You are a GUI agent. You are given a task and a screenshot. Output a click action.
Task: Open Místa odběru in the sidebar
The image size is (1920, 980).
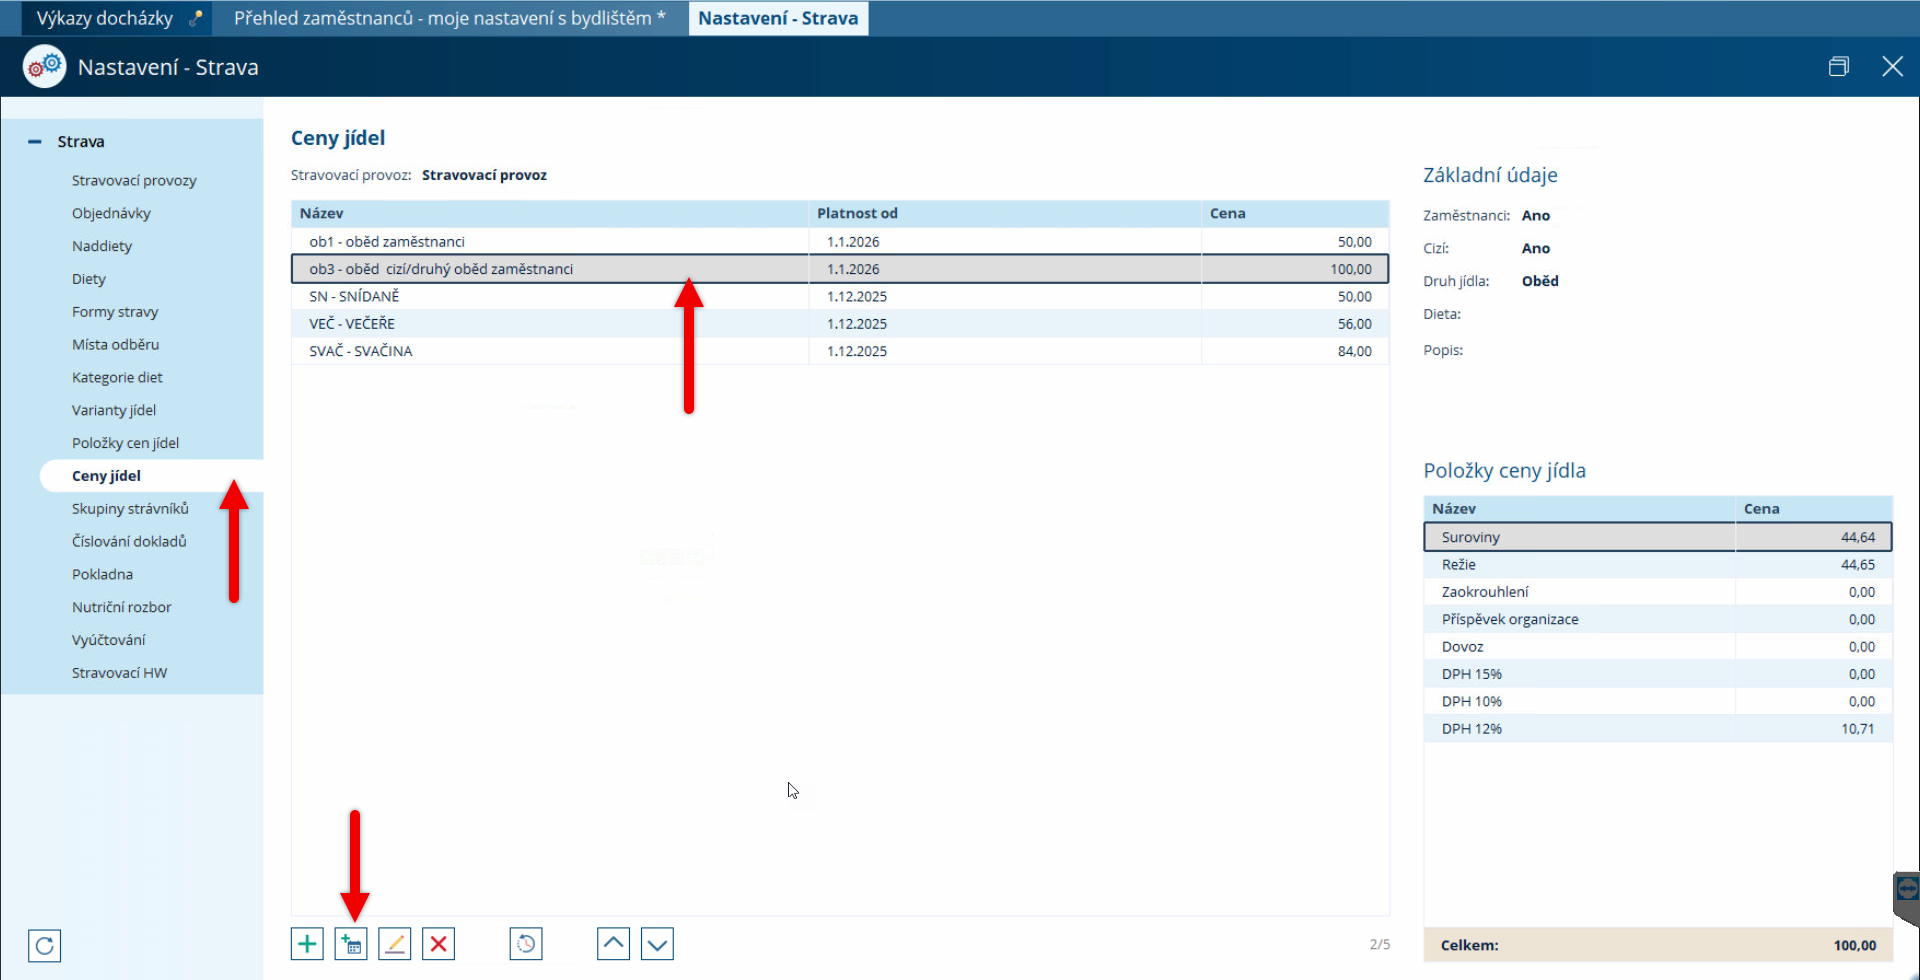coord(115,344)
